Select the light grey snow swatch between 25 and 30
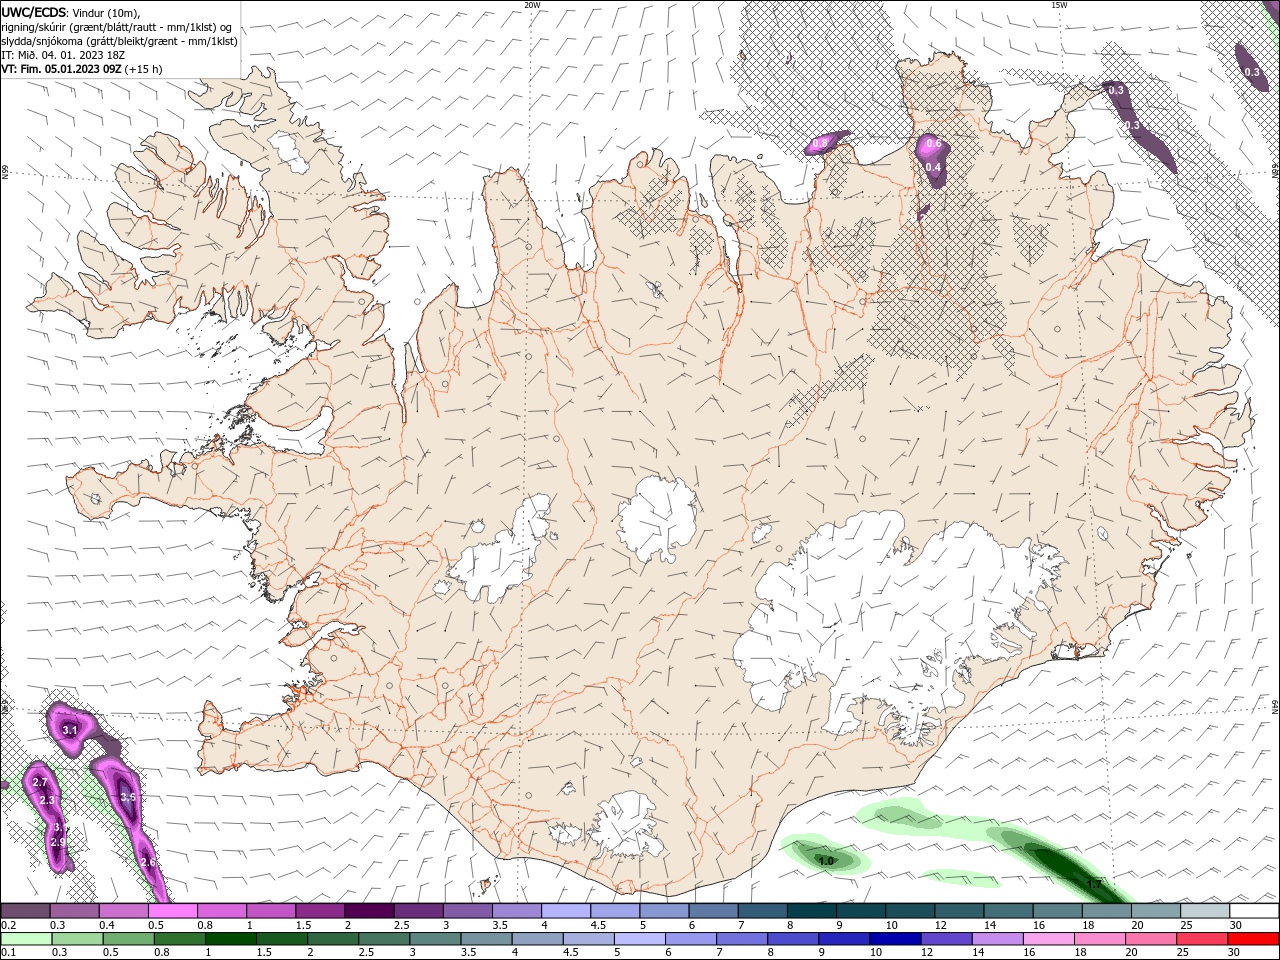This screenshot has width=1280, height=960. click(x=1206, y=911)
